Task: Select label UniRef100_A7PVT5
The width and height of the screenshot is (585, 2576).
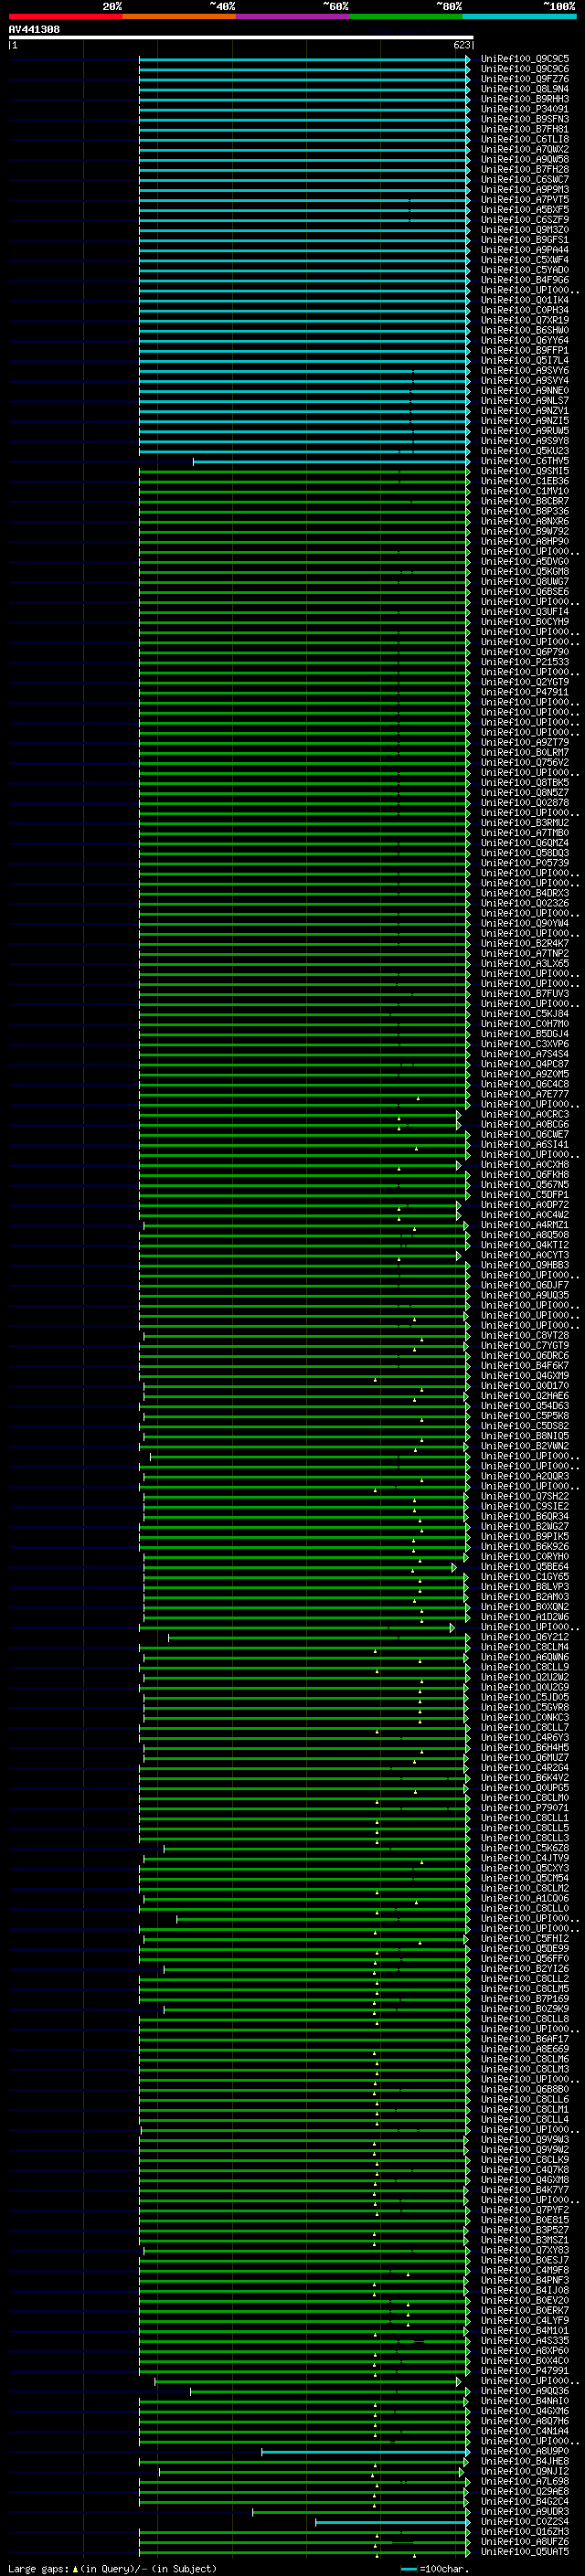Action: (525, 200)
